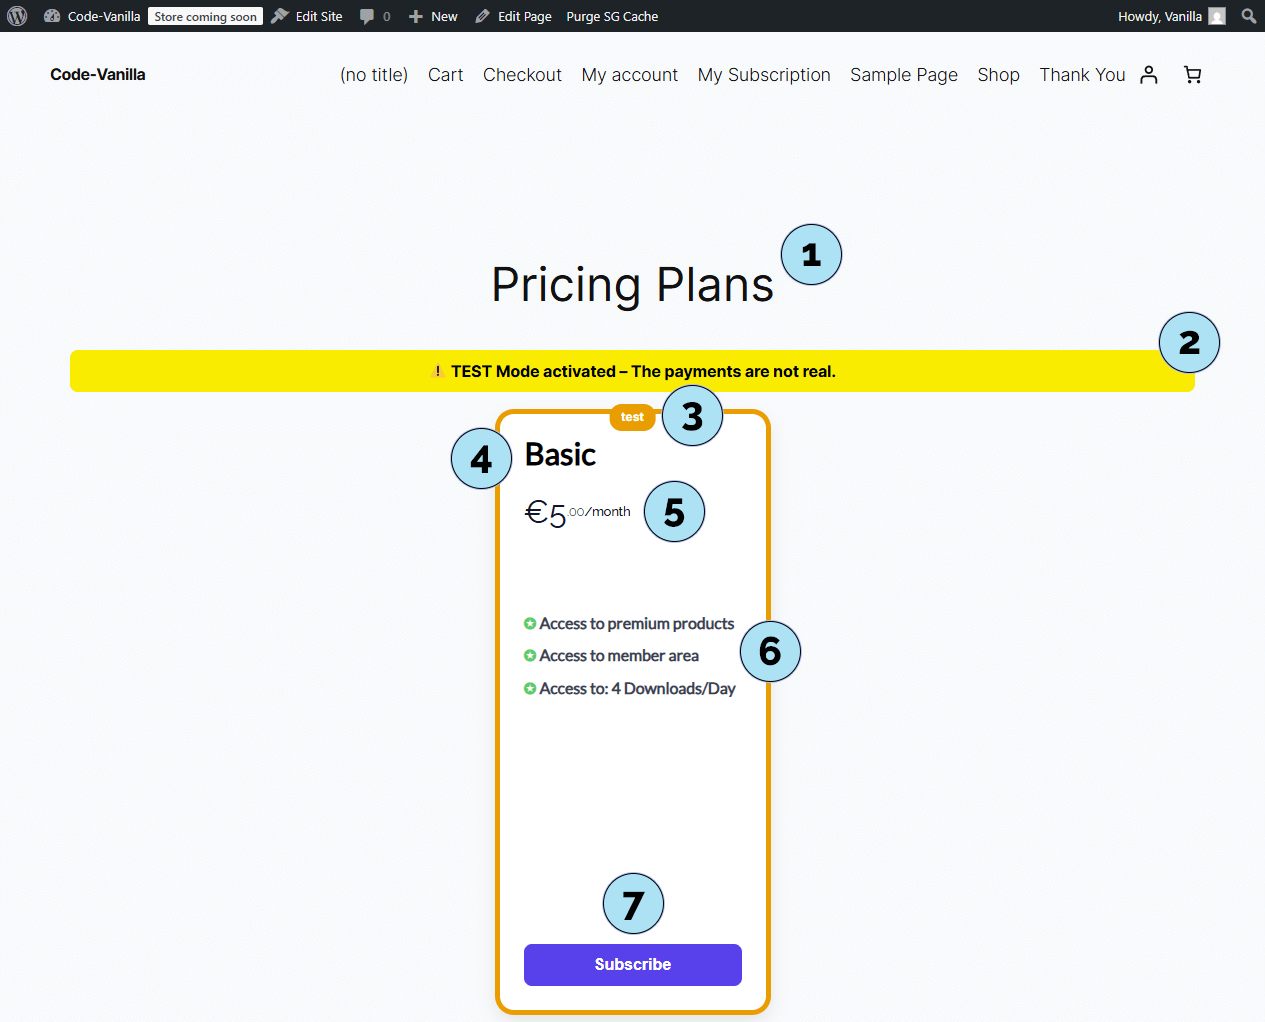Click the Code-Vanilla site title link

pos(98,75)
